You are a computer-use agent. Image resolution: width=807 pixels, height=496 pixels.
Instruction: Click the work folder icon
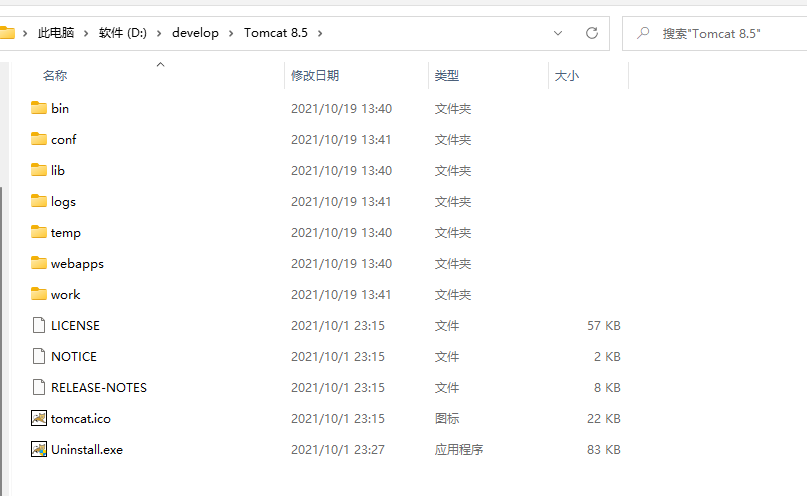pyautogui.click(x=39, y=294)
